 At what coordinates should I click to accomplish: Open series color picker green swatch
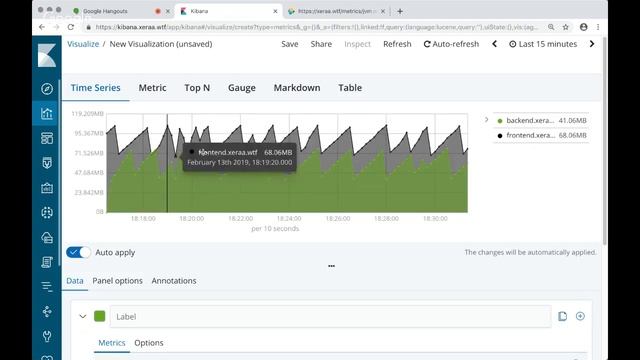[x=100, y=316]
